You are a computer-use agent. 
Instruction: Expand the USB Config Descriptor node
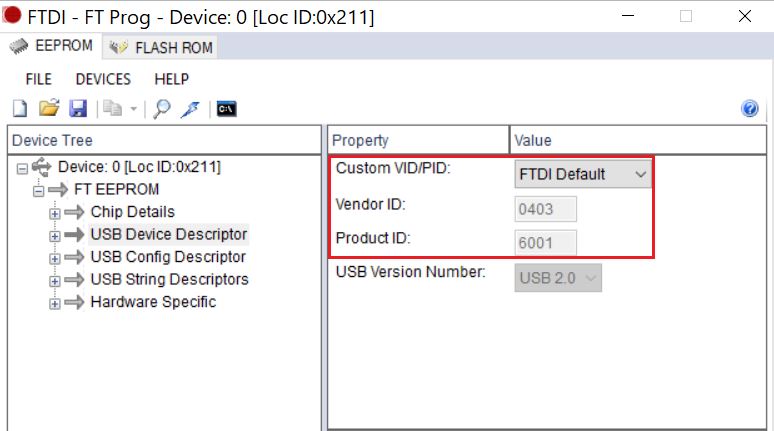point(54,257)
